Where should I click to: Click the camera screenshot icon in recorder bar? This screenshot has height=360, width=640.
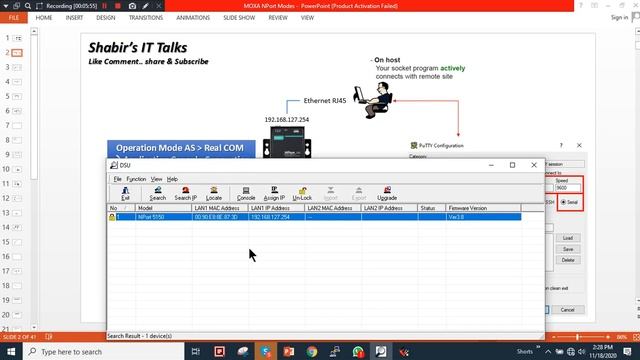(132, 6)
